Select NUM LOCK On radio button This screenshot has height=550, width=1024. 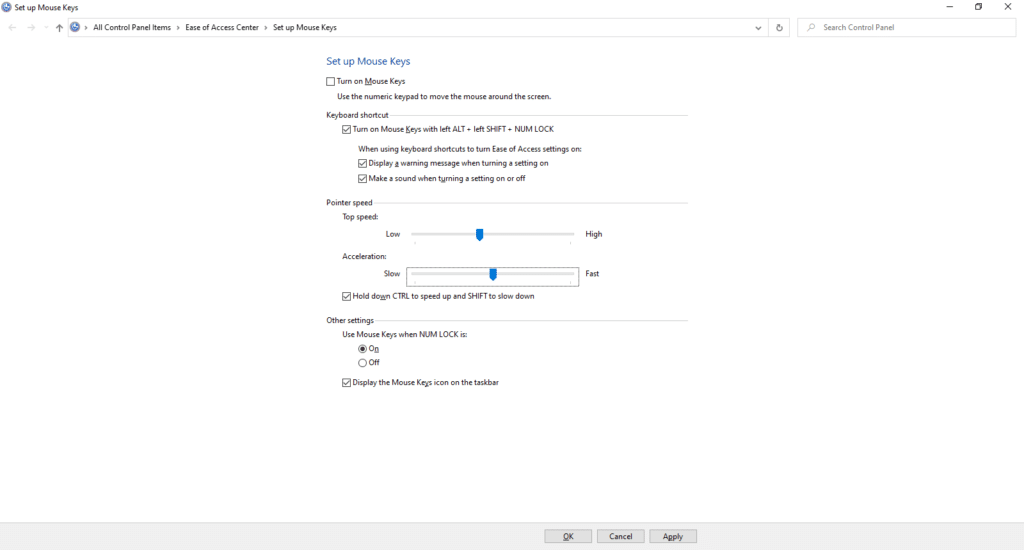point(362,349)
